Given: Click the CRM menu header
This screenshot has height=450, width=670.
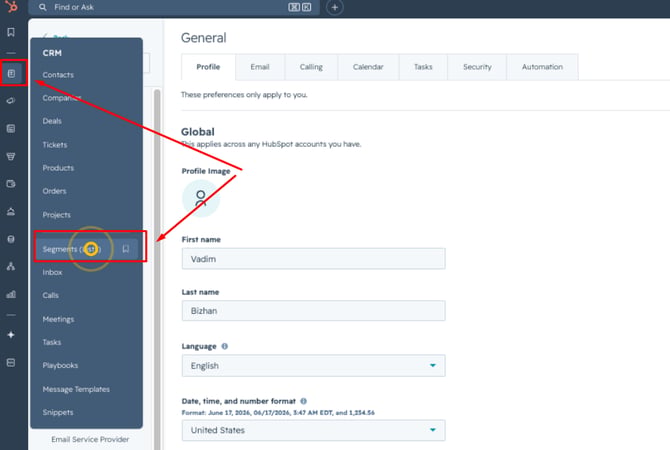Looking at the screenshot, I should [52, 53].
